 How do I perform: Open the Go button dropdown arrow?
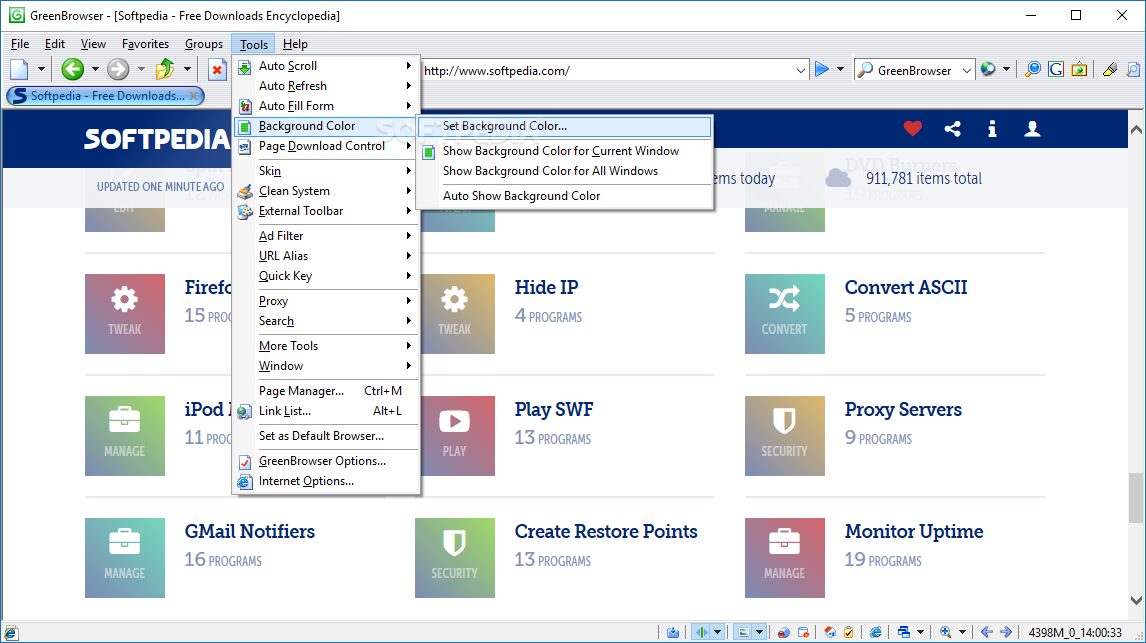[840, 69]
